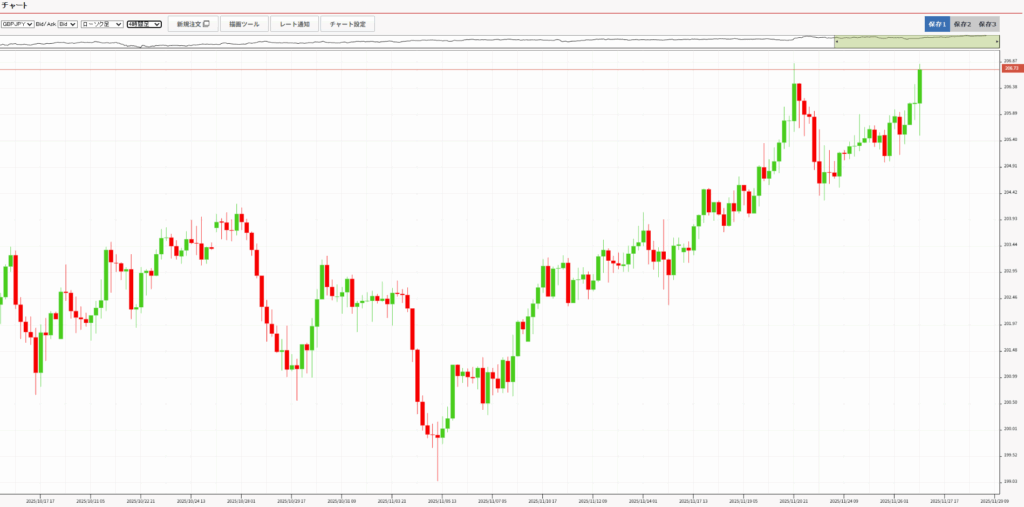Select the 保存1 saved layout tab

tap(936, 23)
